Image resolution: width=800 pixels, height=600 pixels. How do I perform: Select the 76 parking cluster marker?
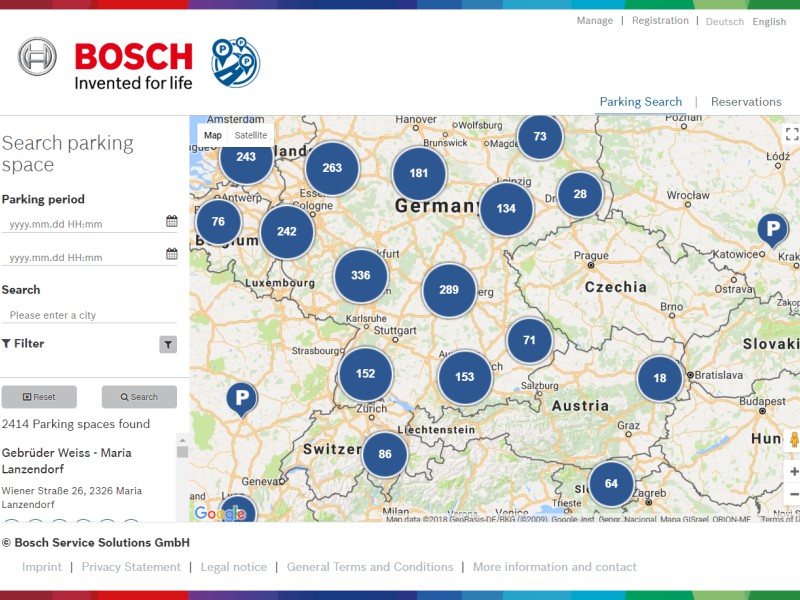218,222
